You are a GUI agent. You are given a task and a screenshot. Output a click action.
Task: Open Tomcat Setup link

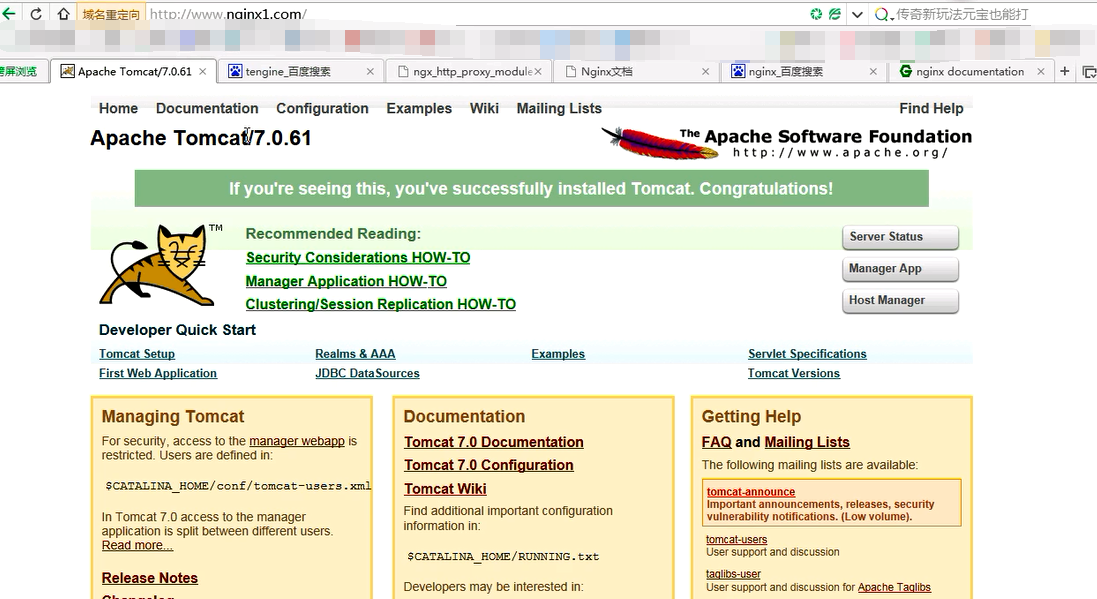tap(137, 354)
